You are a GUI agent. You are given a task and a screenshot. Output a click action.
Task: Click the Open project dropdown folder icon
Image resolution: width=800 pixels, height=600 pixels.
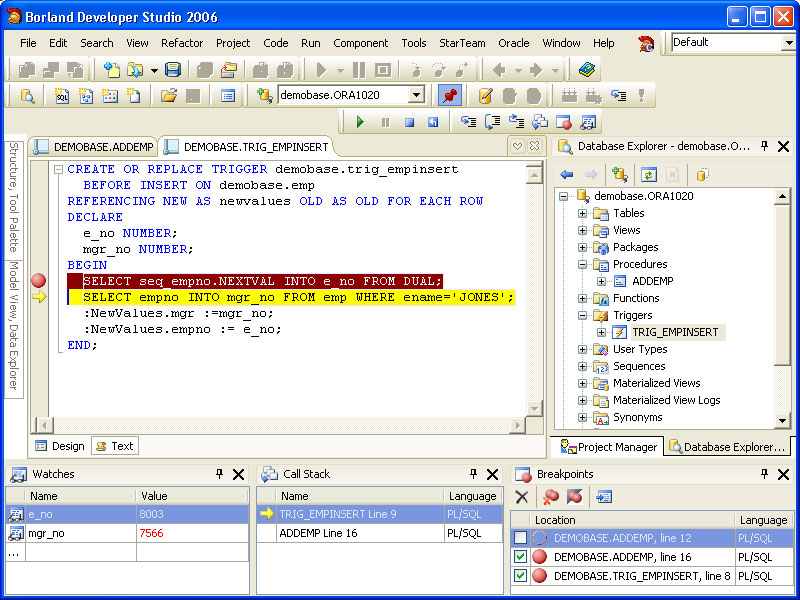(x=135, y=69)
